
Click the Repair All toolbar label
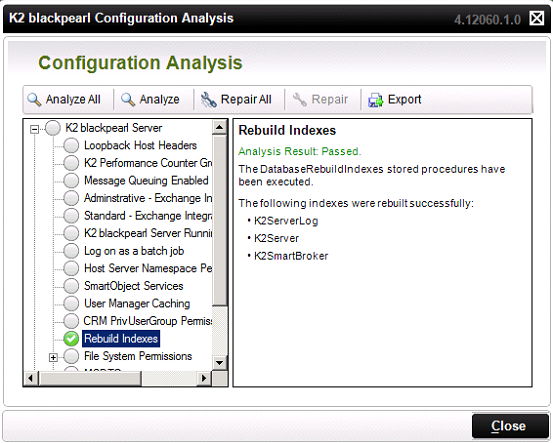point(246,99)
